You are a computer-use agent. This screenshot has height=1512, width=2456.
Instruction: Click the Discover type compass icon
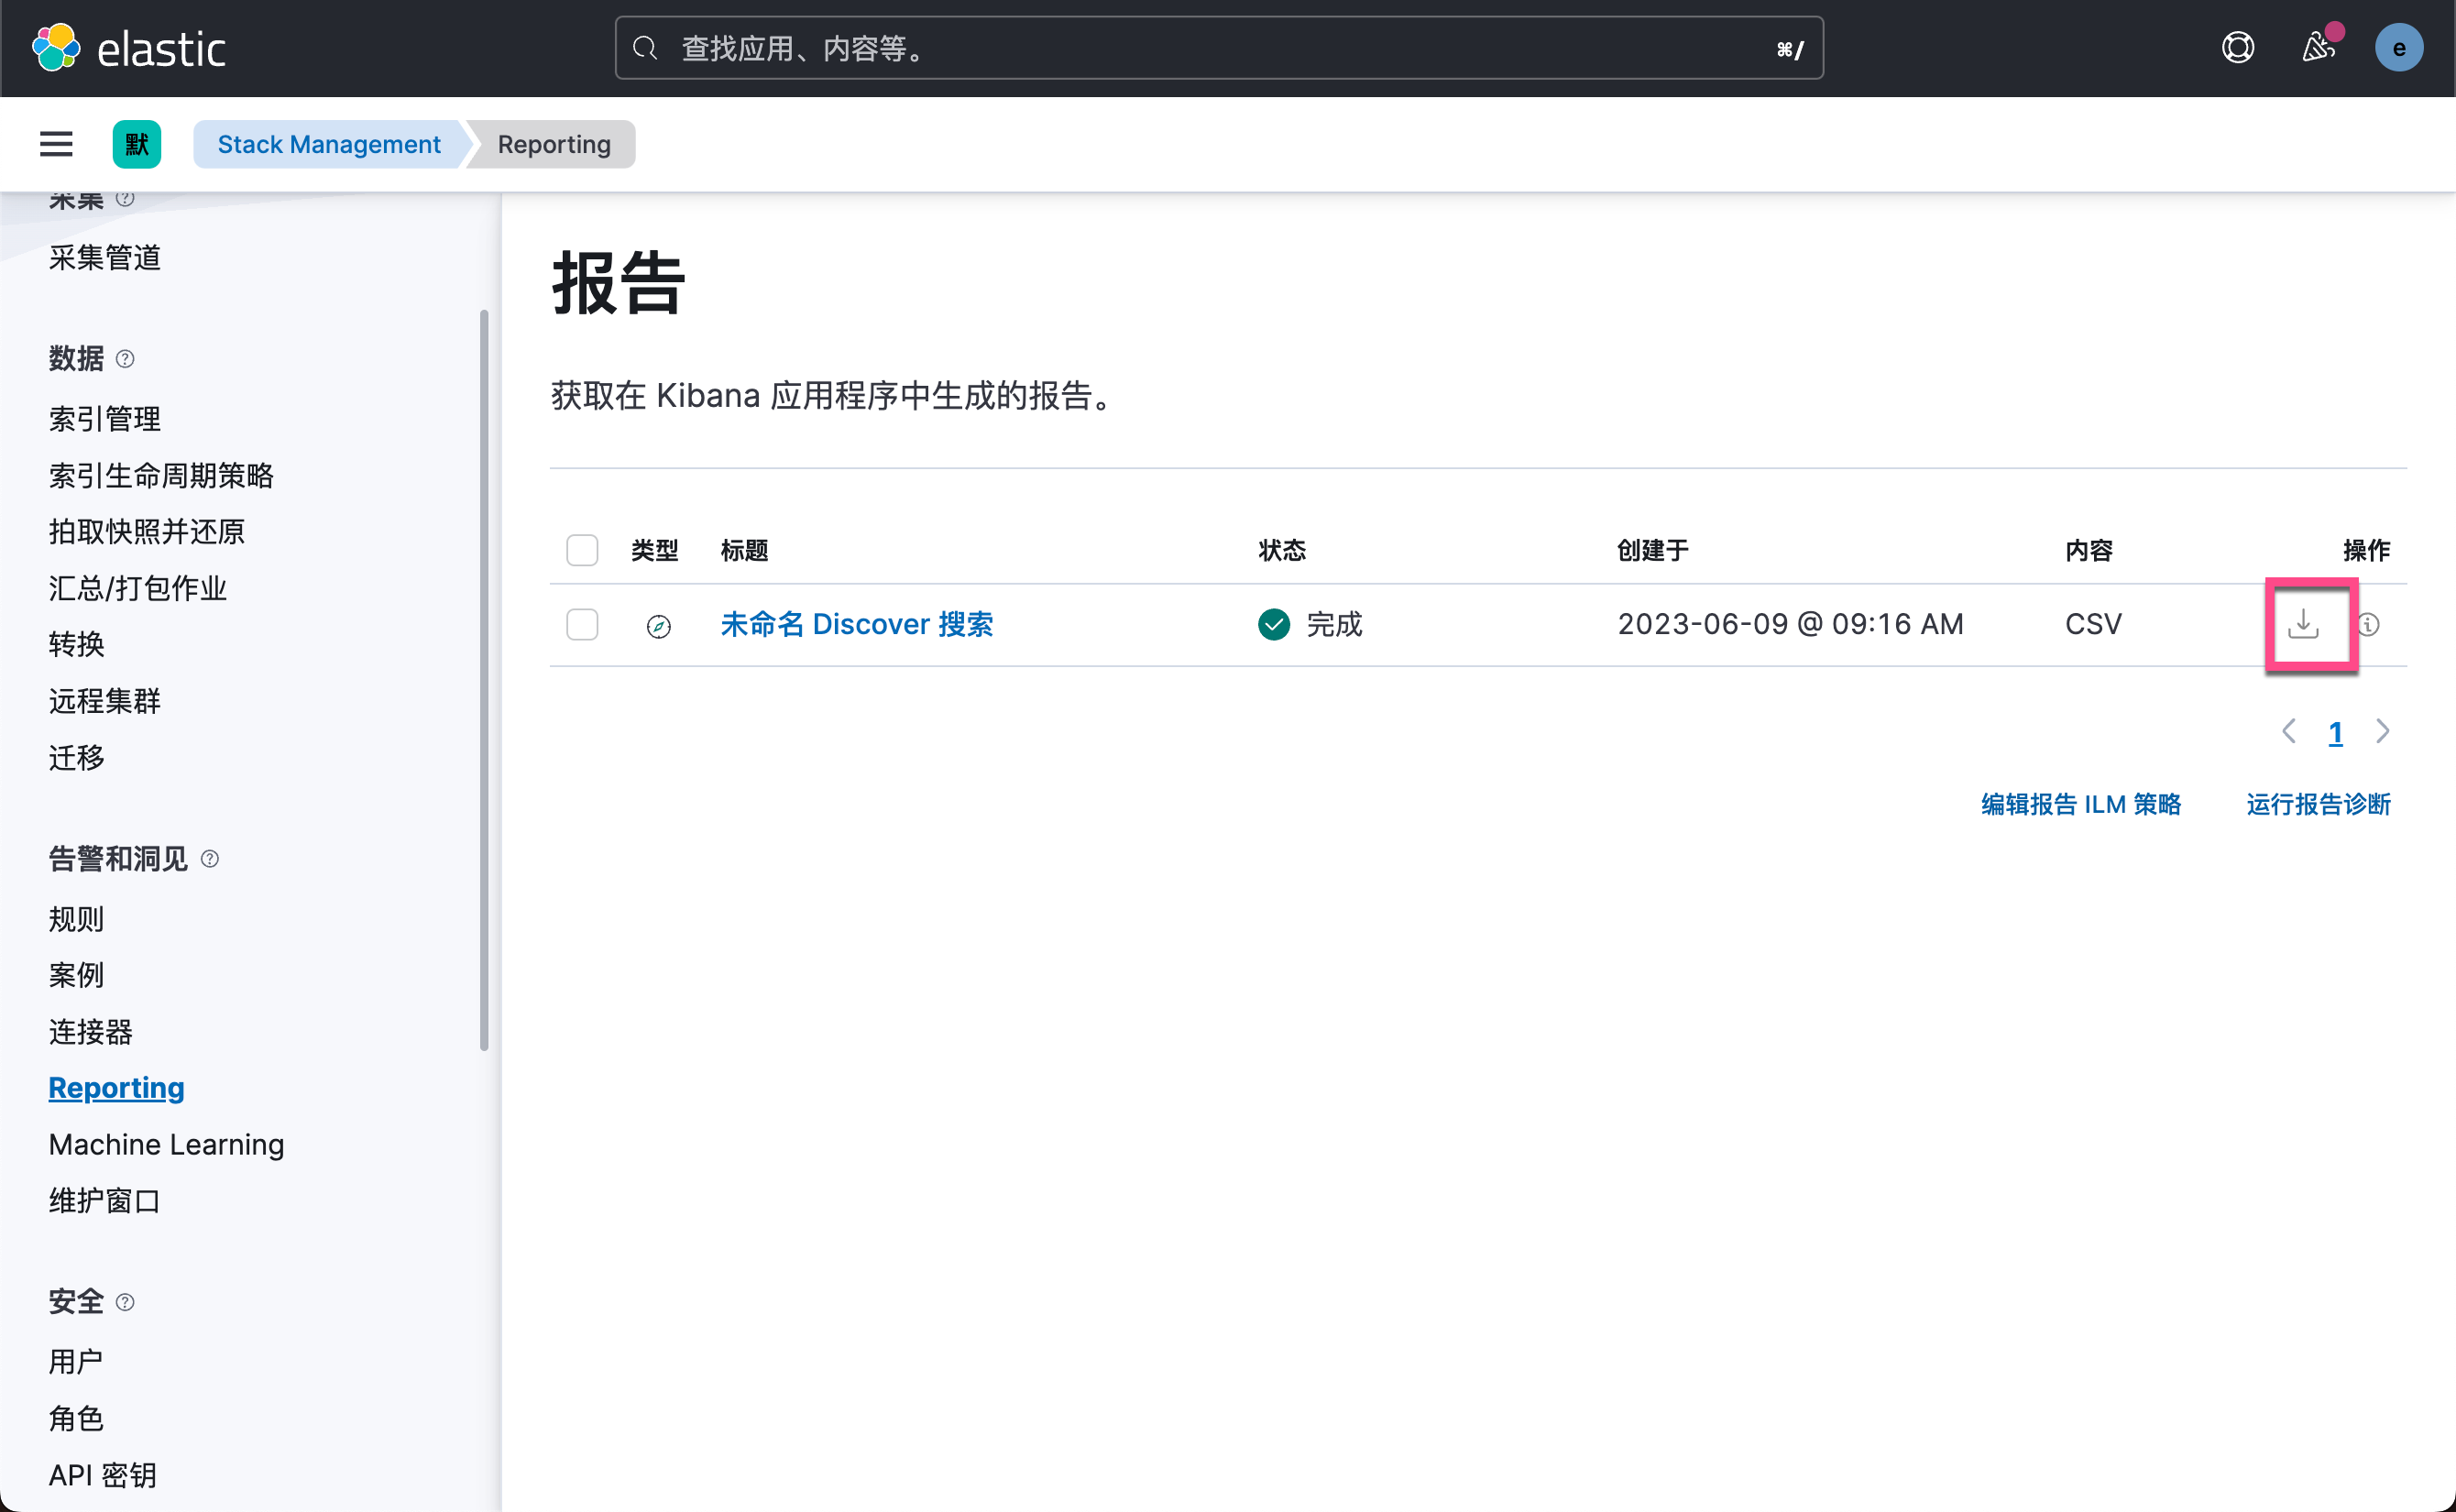658,626
